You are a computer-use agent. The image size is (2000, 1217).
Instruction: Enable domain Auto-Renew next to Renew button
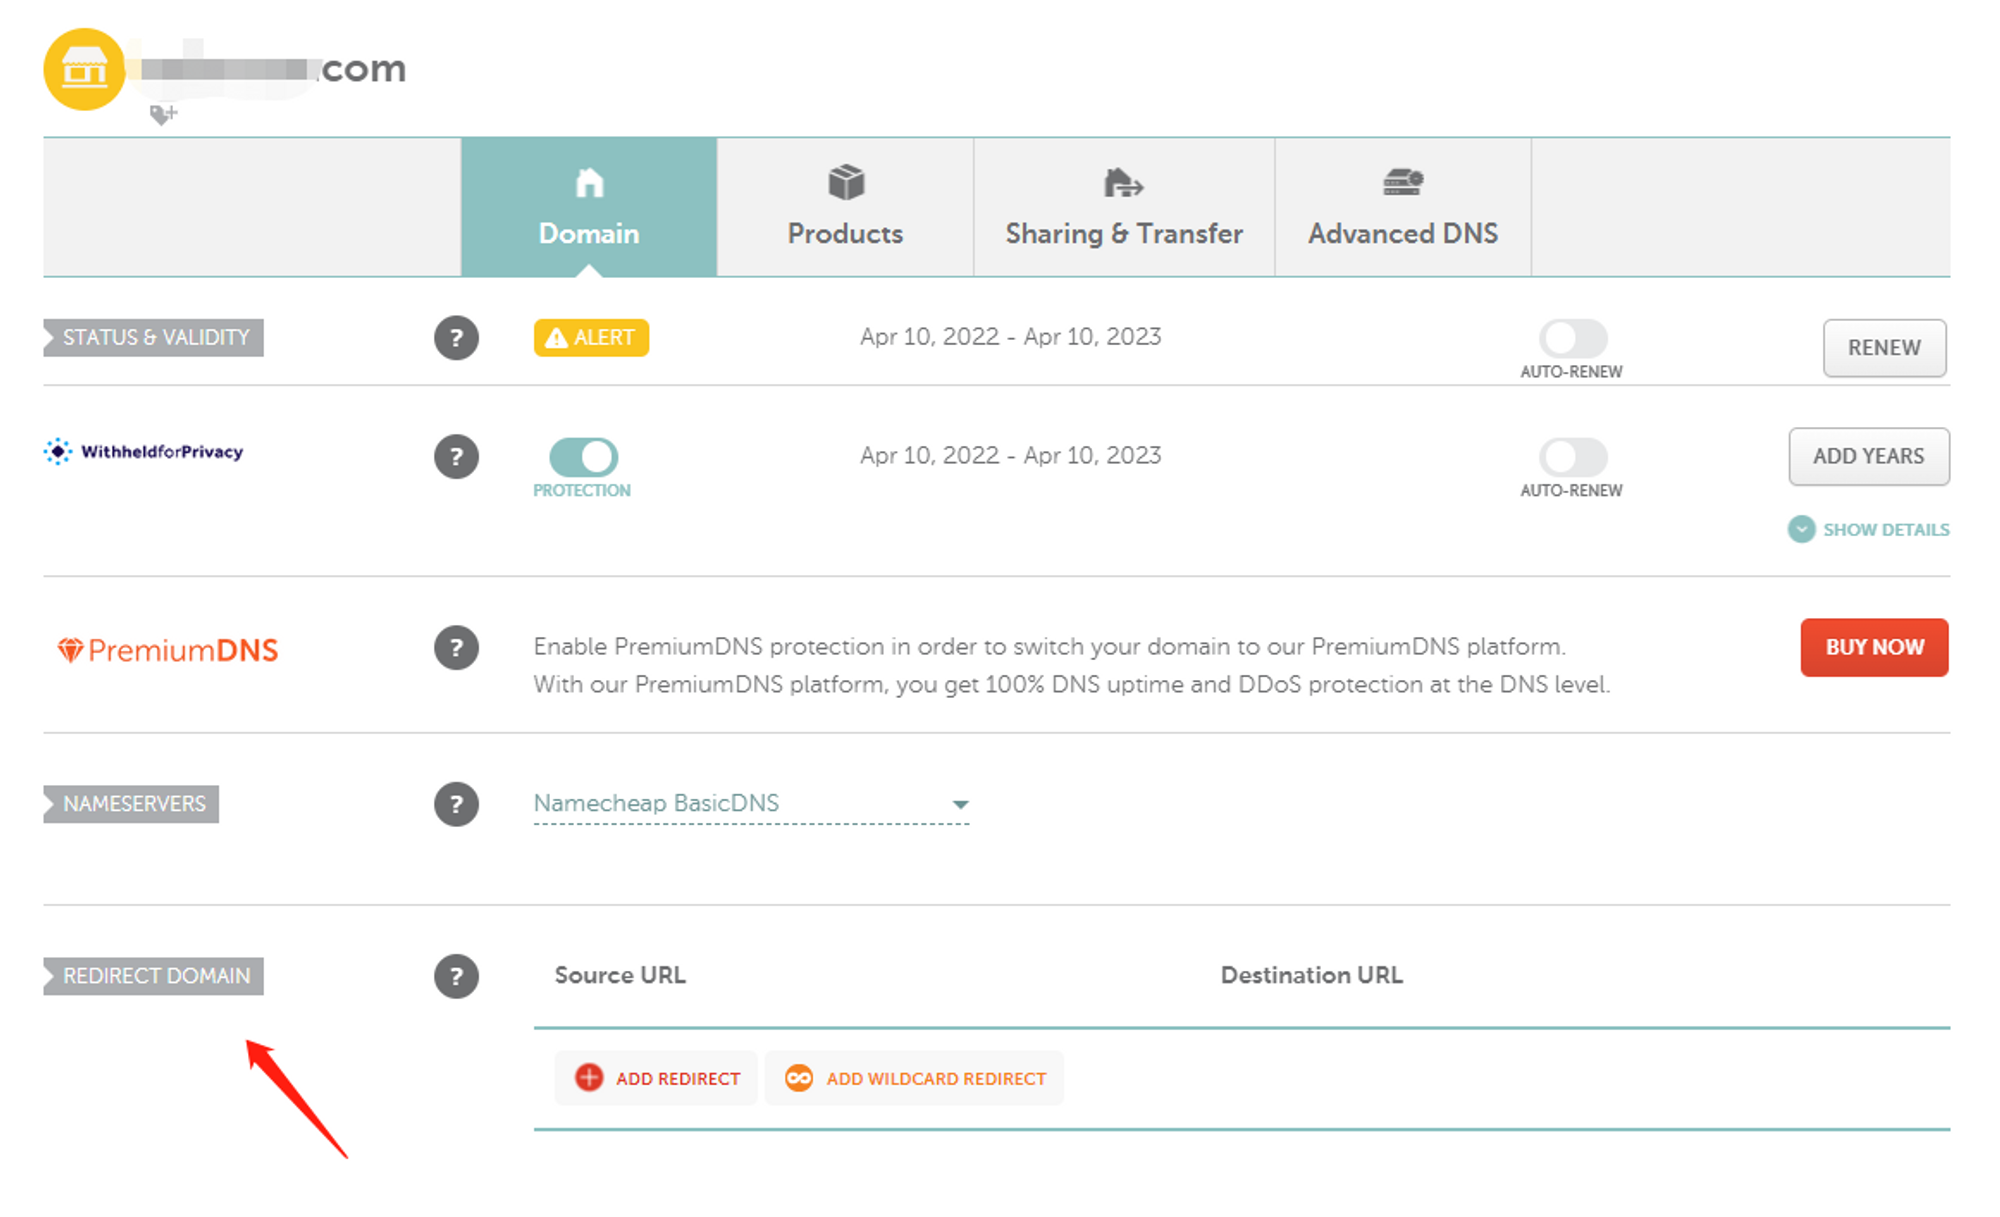(x=1572, y=339)
